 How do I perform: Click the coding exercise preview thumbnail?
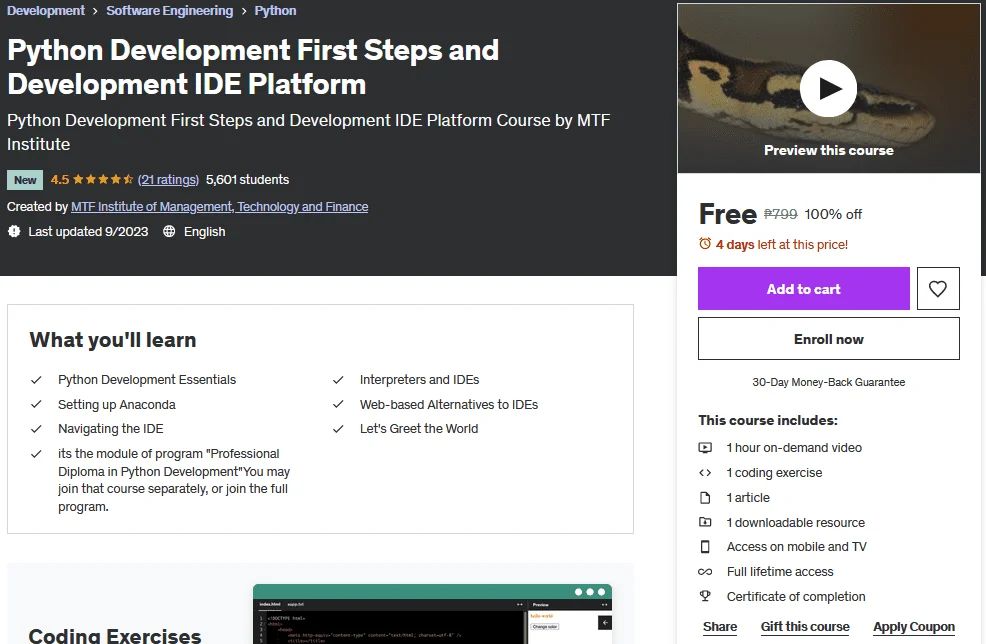(432, 614)
